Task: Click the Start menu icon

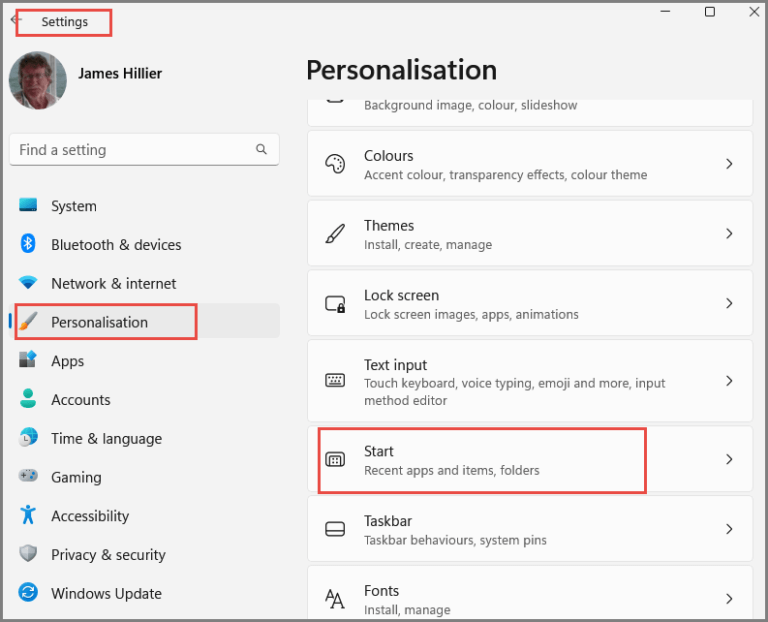Action: [x=335, y=459]
